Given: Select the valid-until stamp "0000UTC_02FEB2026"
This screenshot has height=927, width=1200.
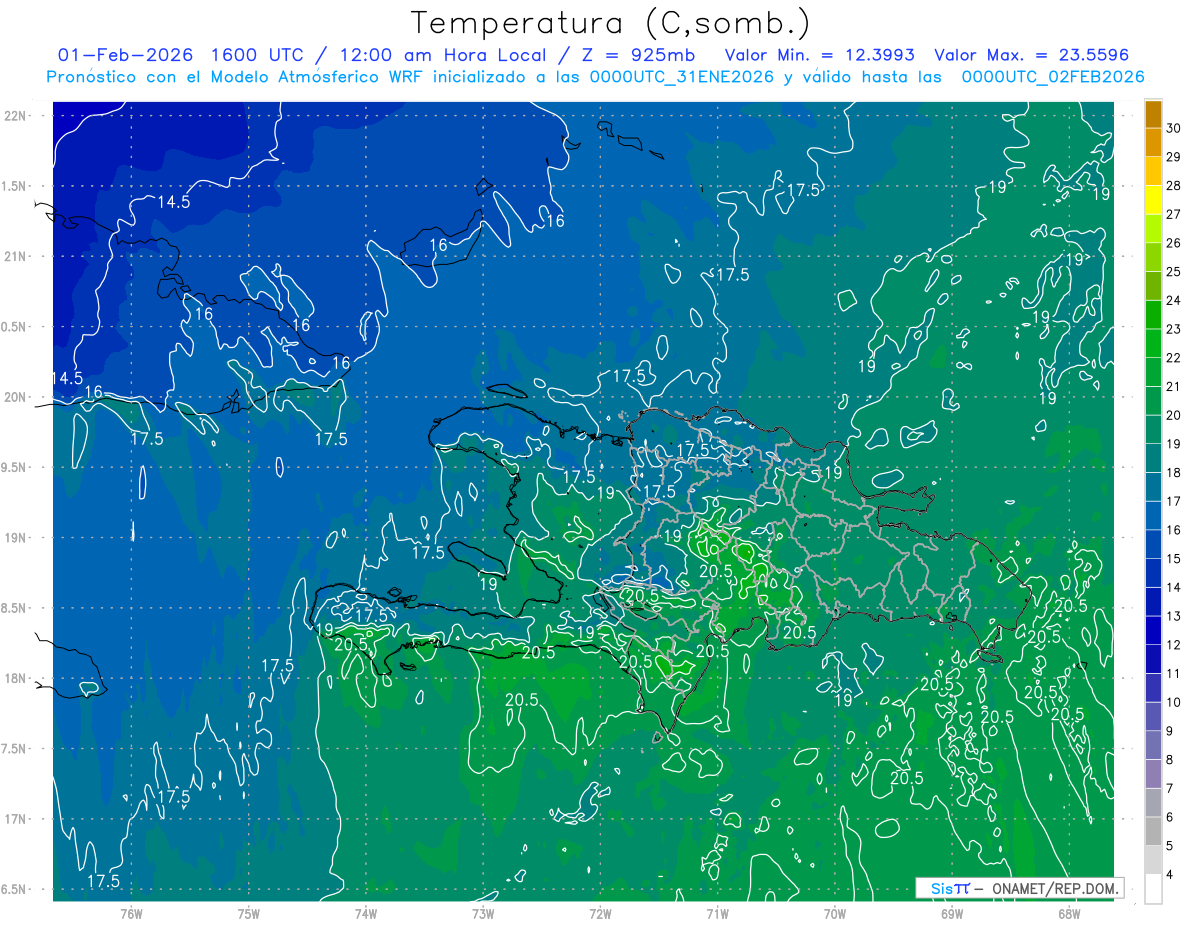Looking at the screenshot, I should [1052, 77].
